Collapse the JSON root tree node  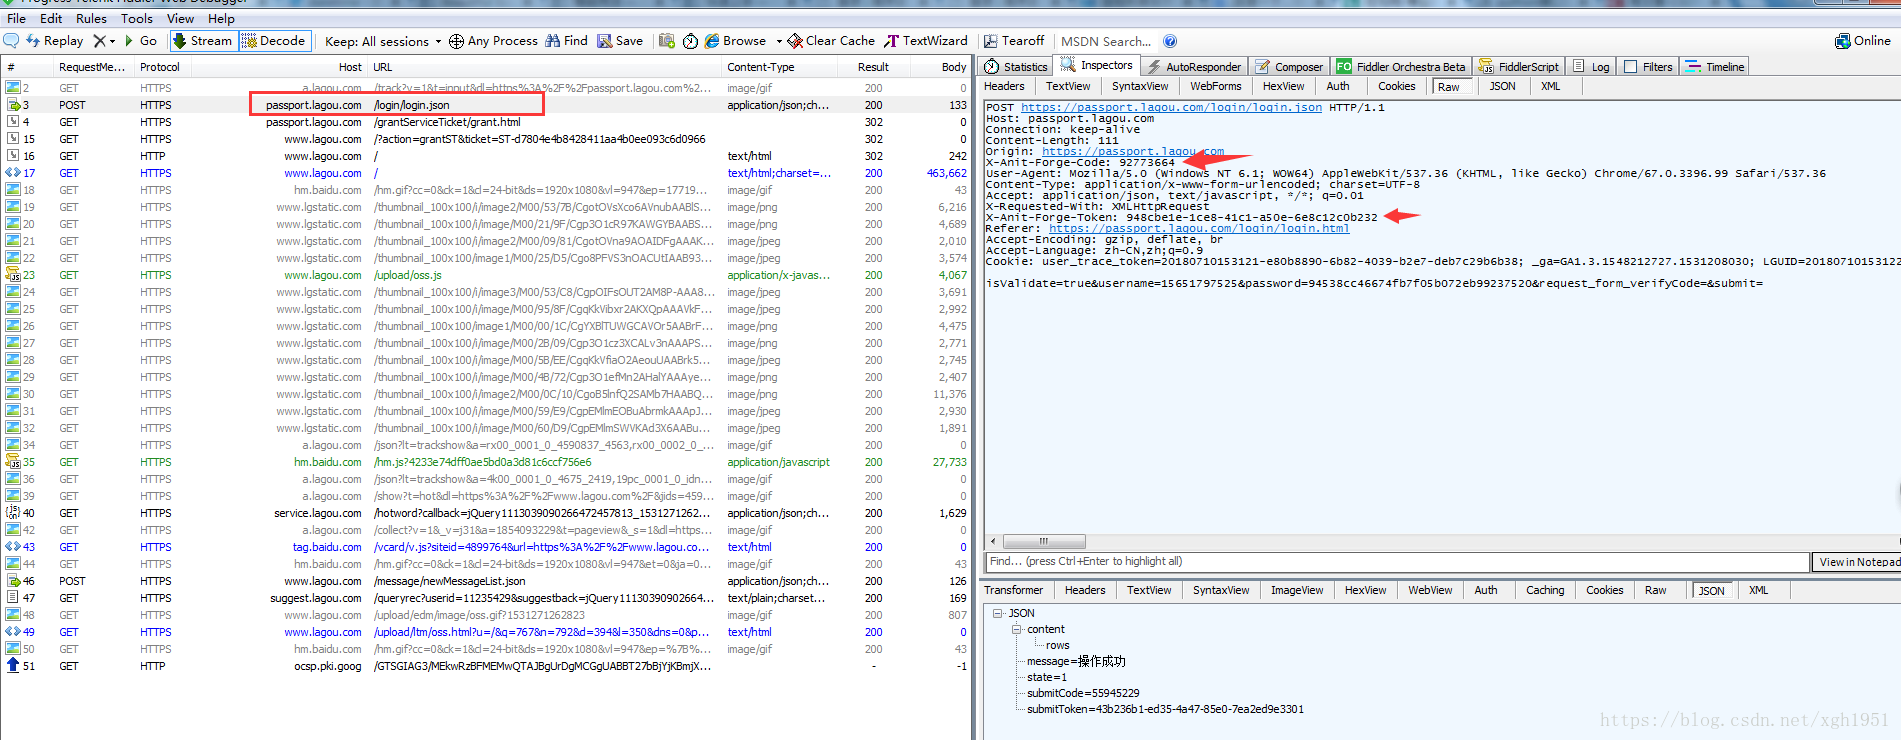coord(997,613)
